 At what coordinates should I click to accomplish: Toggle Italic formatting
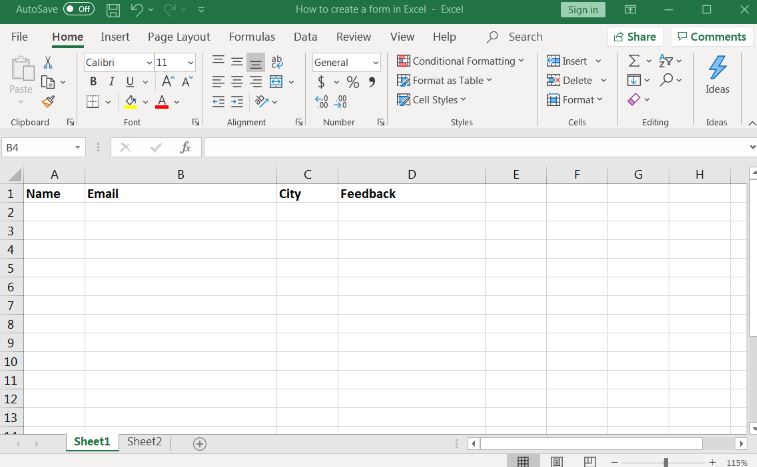tap(112, 82)
